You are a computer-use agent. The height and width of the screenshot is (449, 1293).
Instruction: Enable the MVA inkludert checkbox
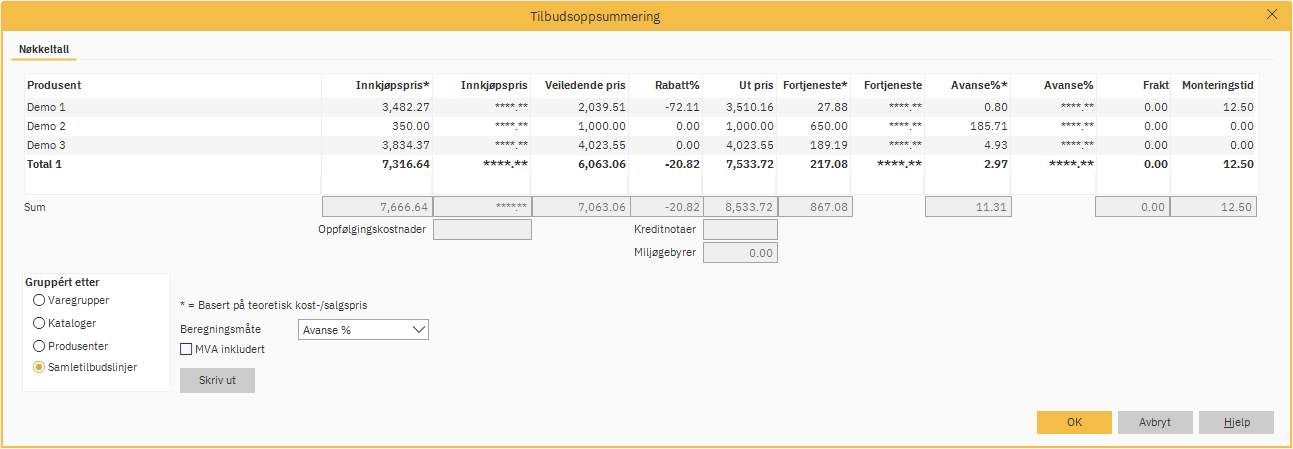tap(186, 350)
